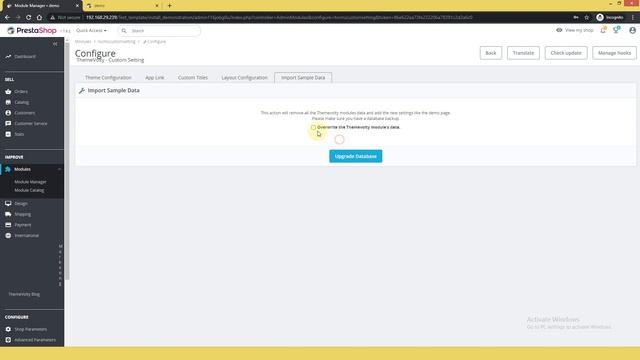Image resolution: width=640 pixels, height=360 pixels.
Task: Check the Overwrite Themevolty module's data checkbox
Action: [313, 127]
